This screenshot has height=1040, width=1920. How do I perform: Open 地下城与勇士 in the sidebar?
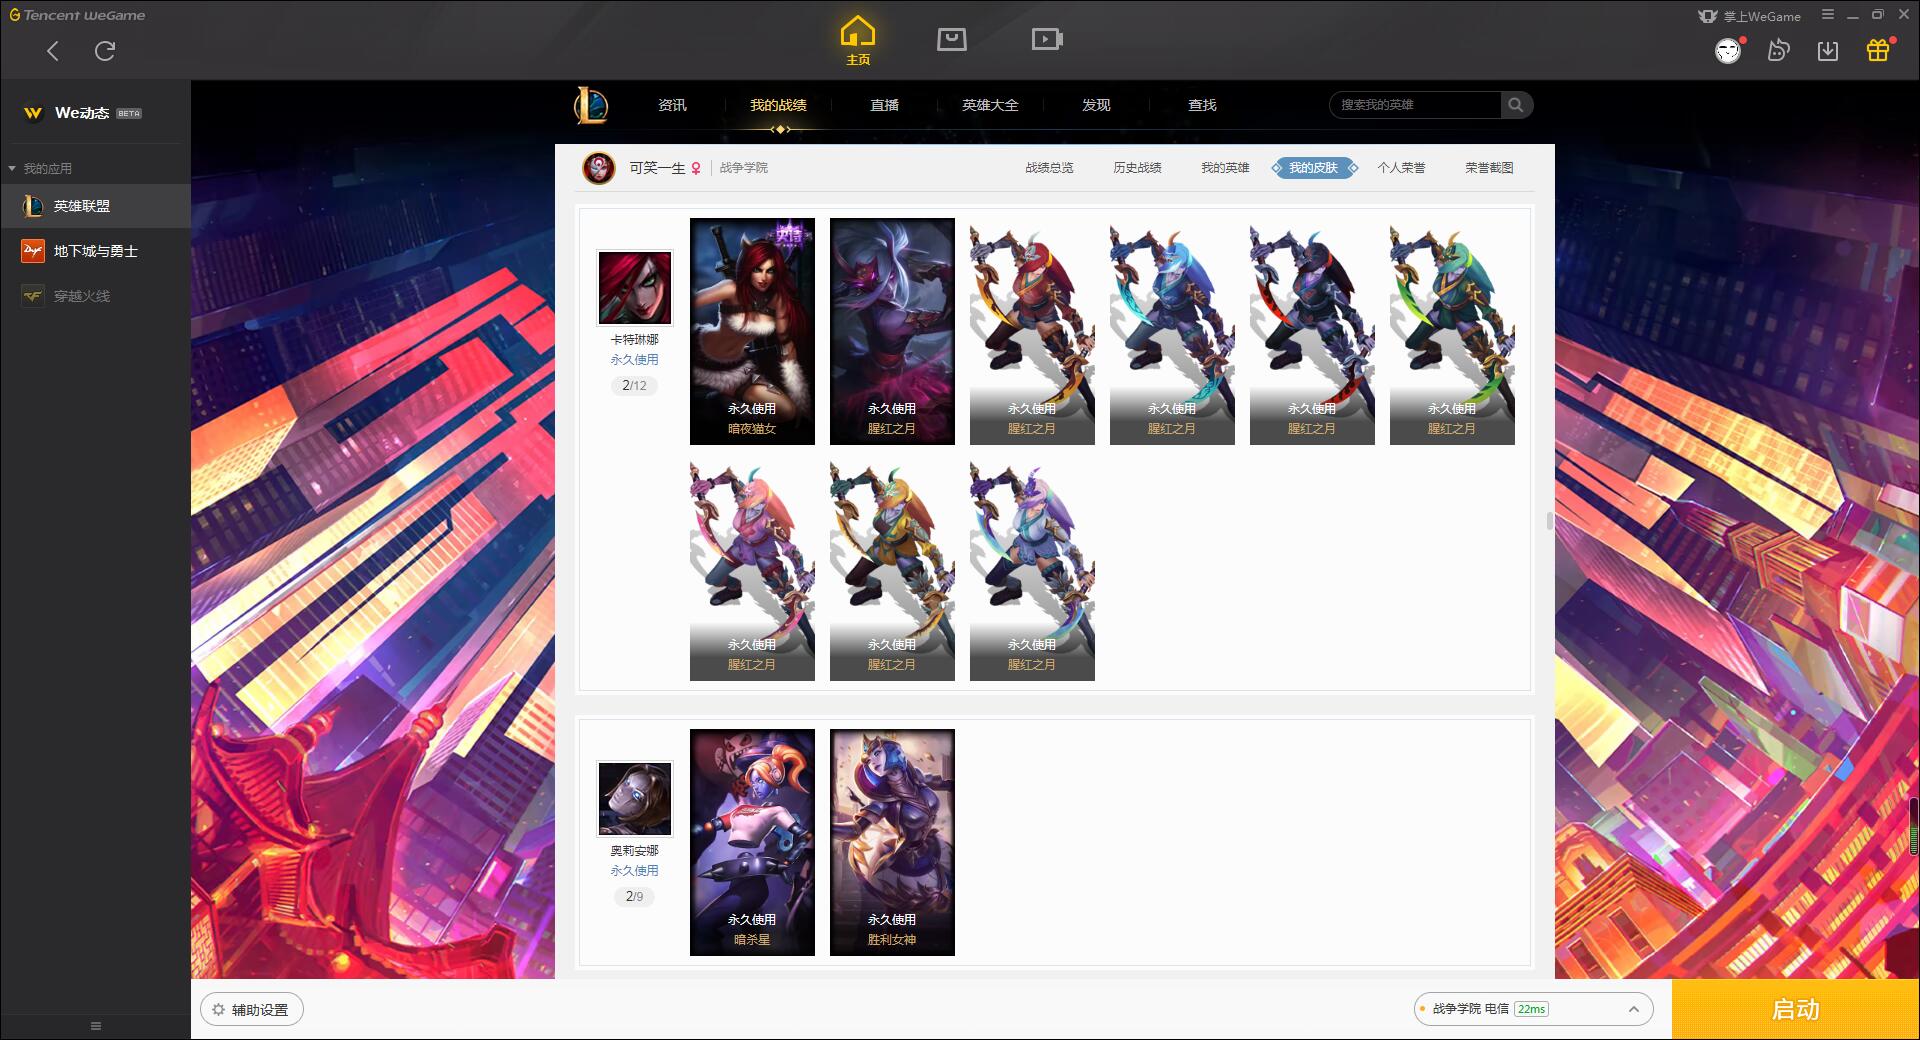point(95,251)
